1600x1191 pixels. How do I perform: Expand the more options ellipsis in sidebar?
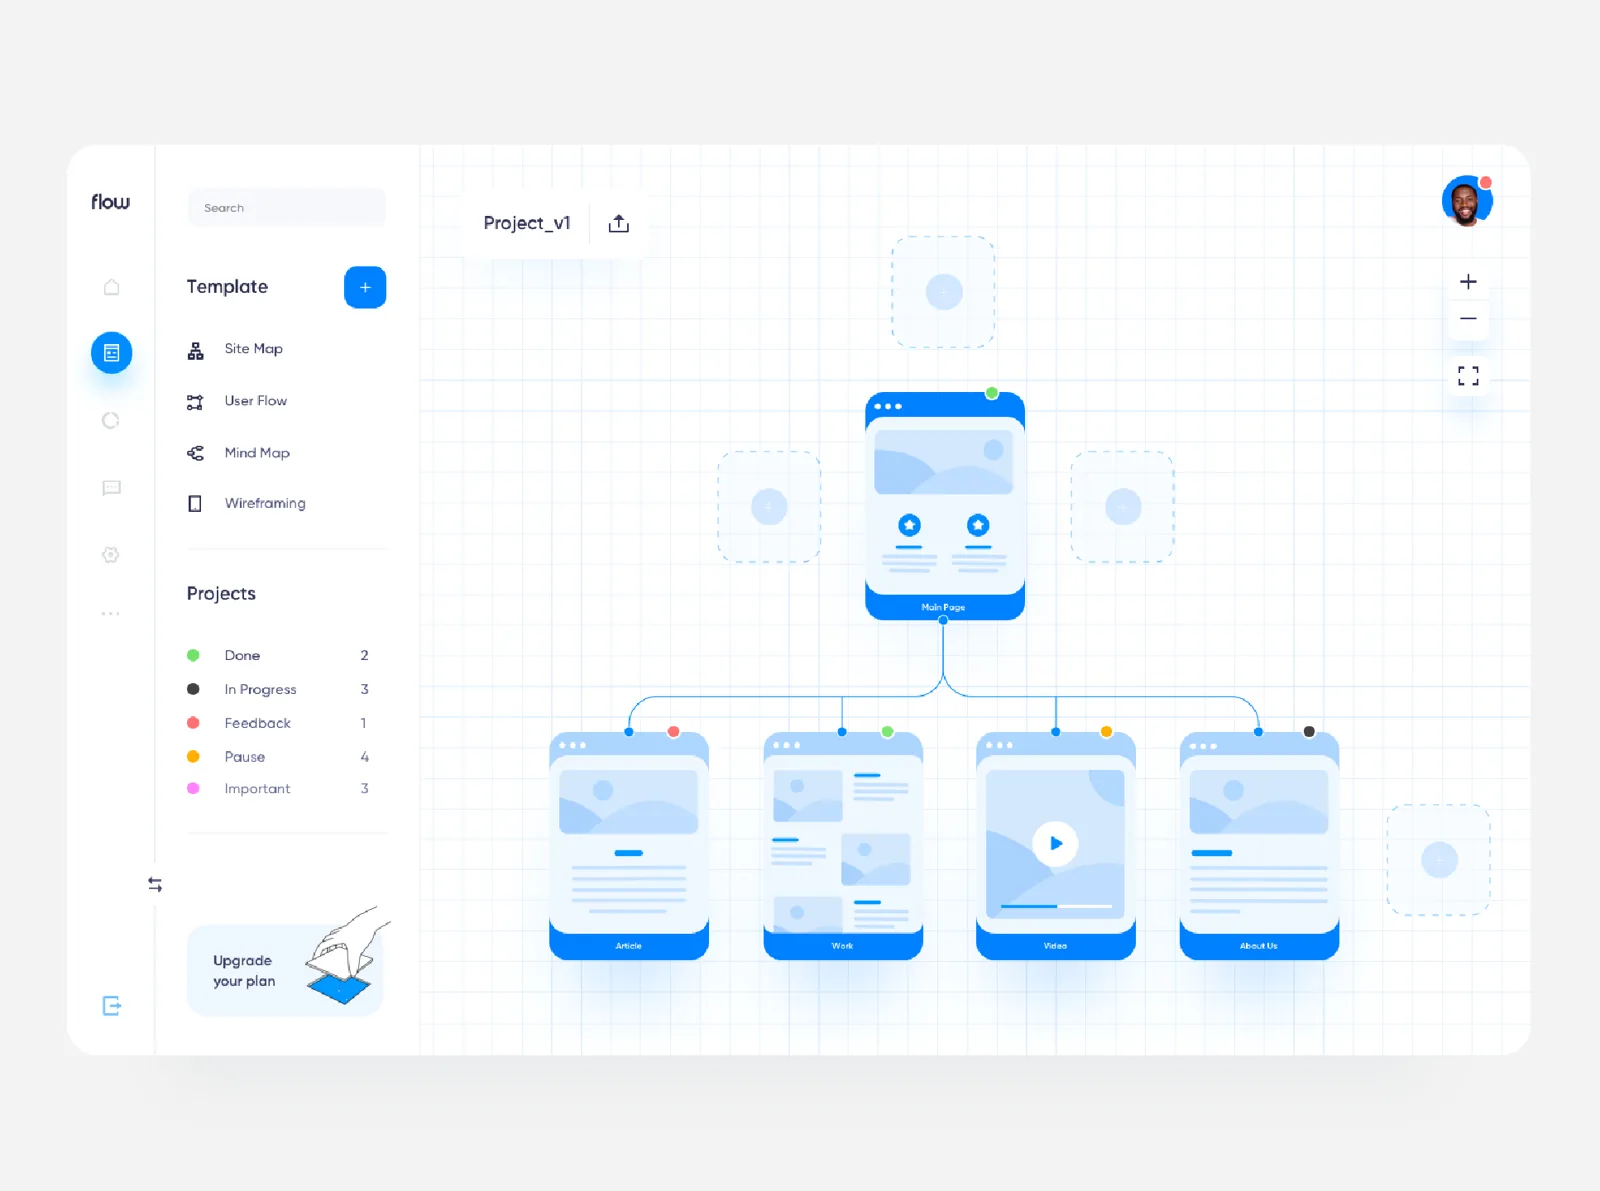(111, 614)
